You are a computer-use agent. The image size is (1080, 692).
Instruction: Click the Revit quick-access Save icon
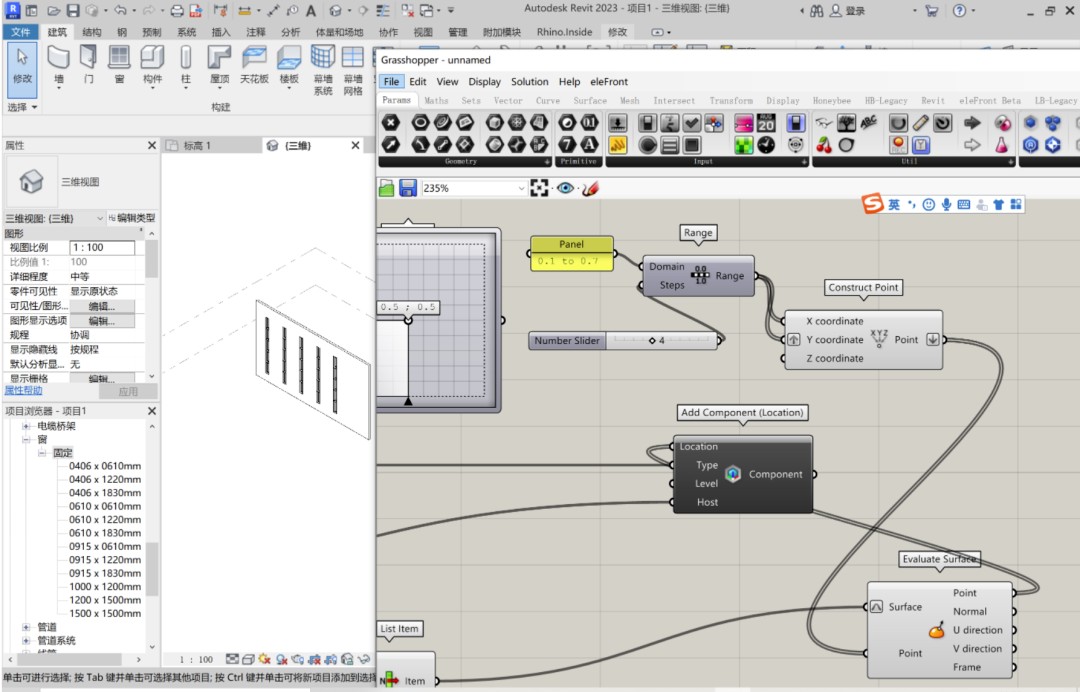(72, 10)
